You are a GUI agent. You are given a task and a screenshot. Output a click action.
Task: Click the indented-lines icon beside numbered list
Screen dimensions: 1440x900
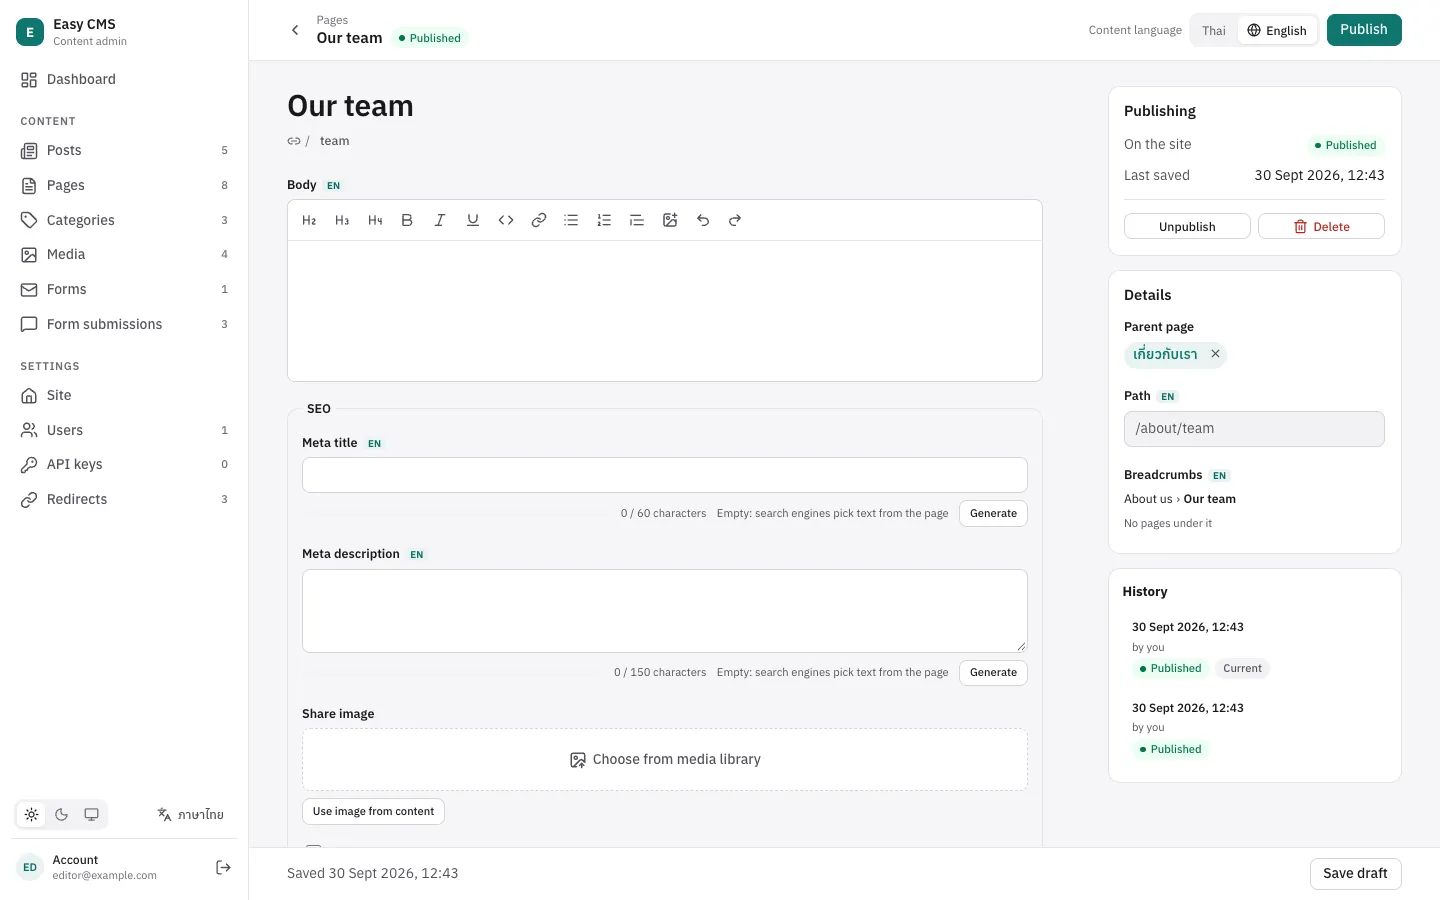pyautogui.click(x=637, y=220)
